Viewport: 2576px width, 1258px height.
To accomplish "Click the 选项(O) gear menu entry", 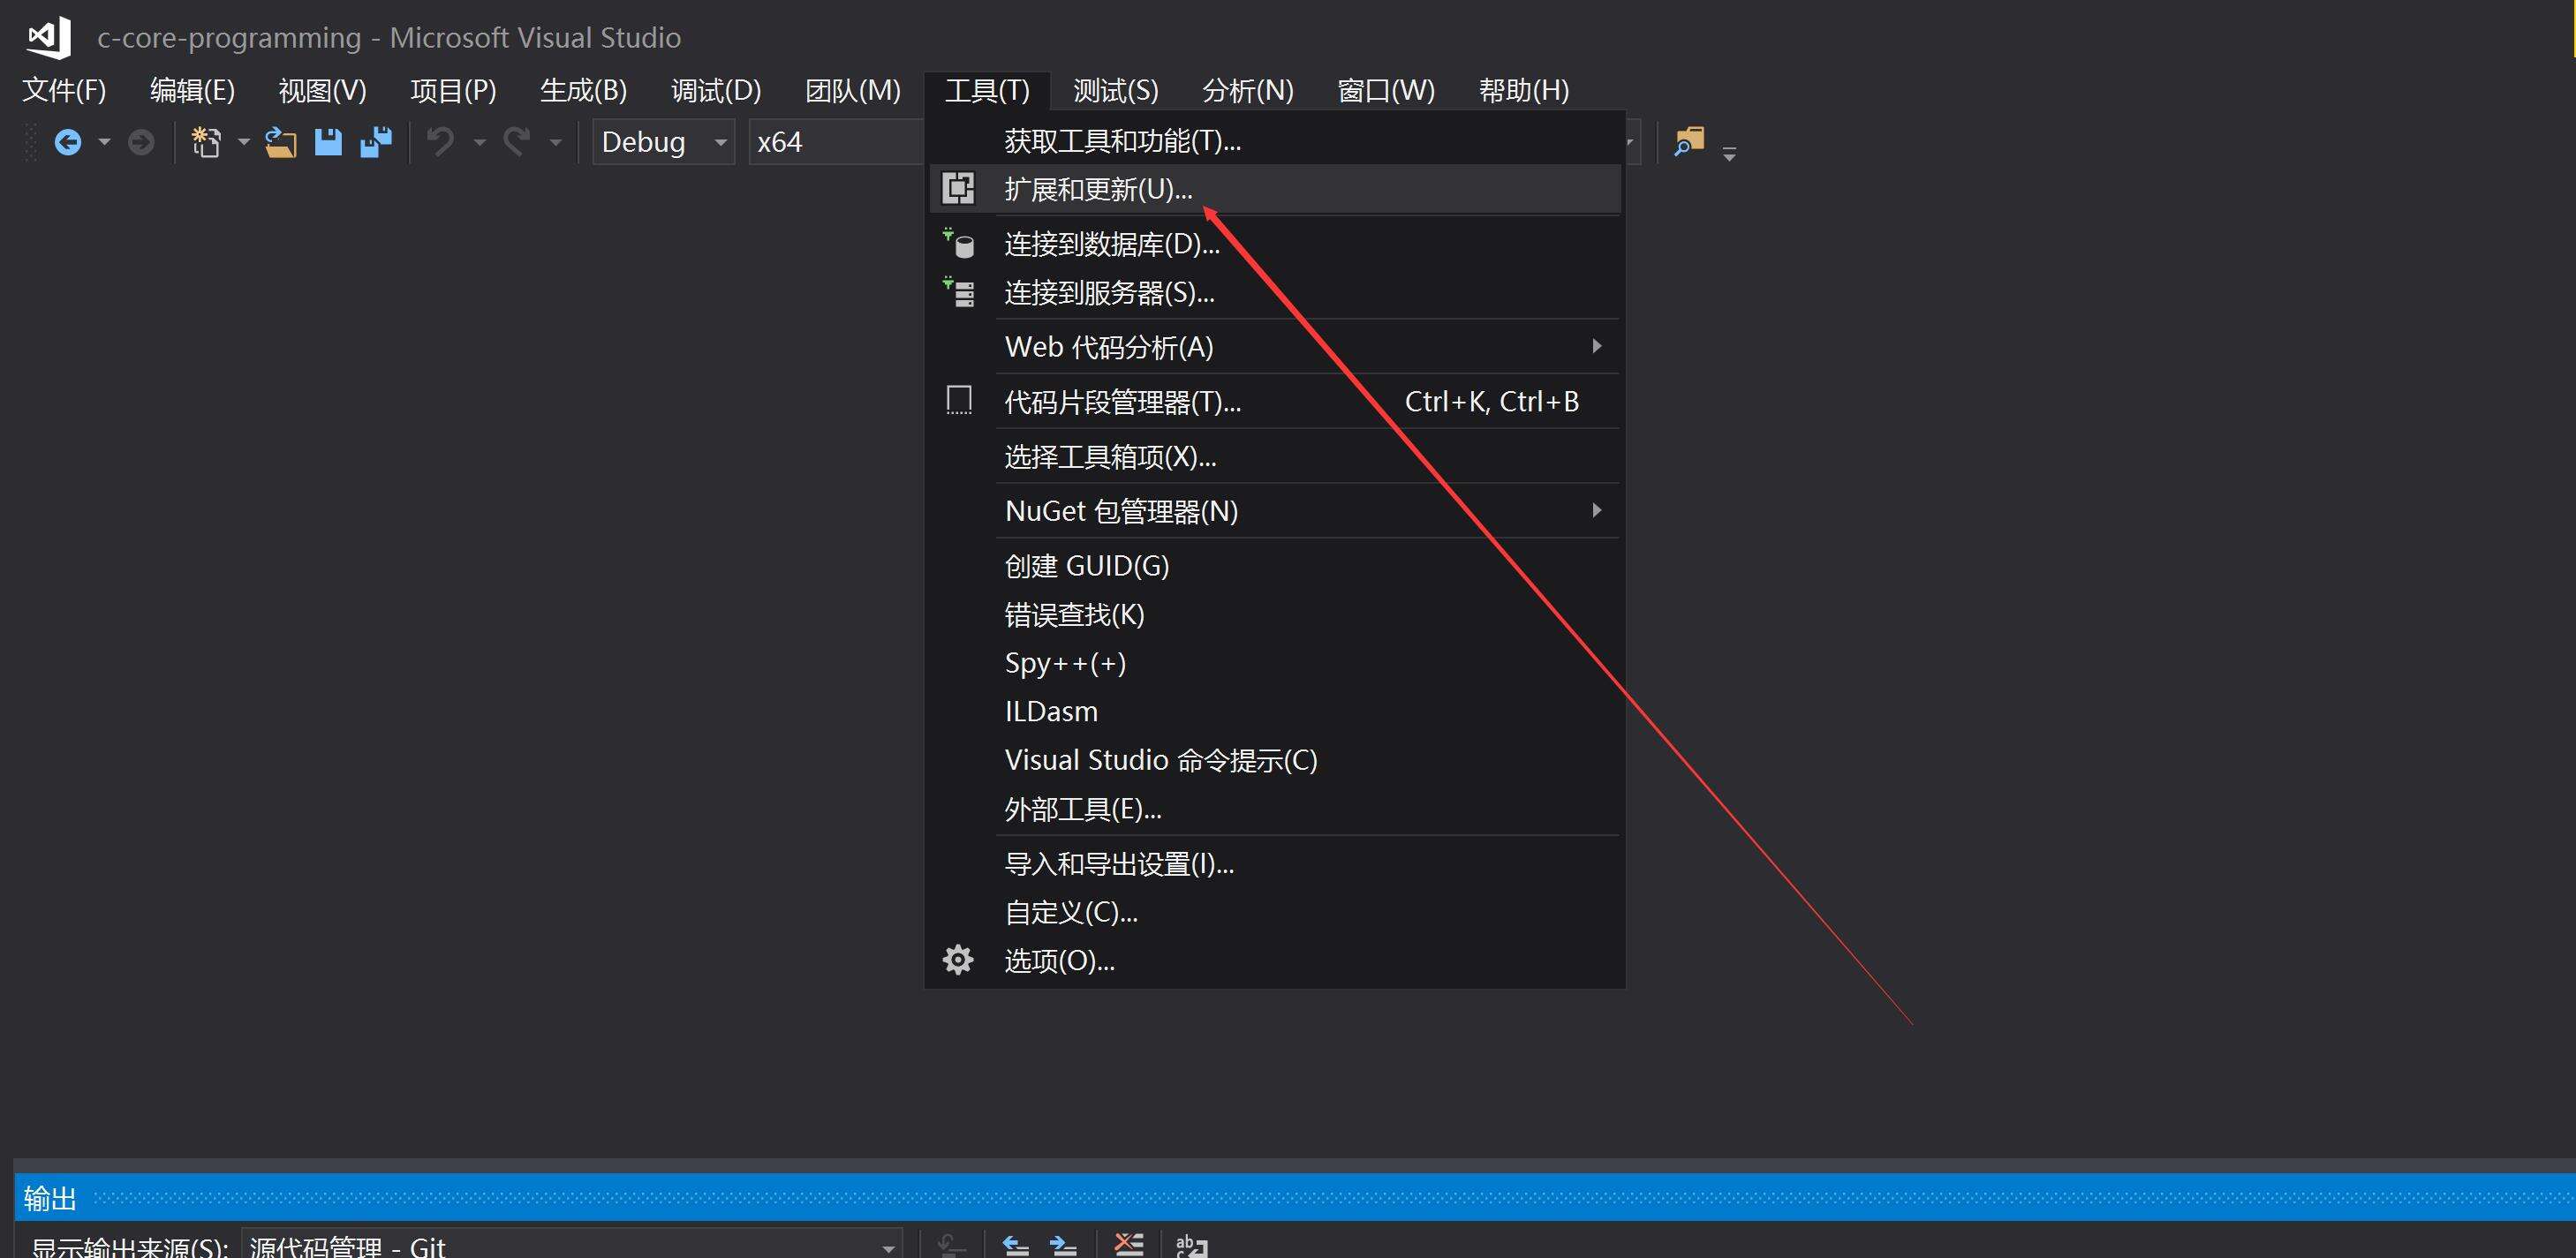I will point(1059,961).
